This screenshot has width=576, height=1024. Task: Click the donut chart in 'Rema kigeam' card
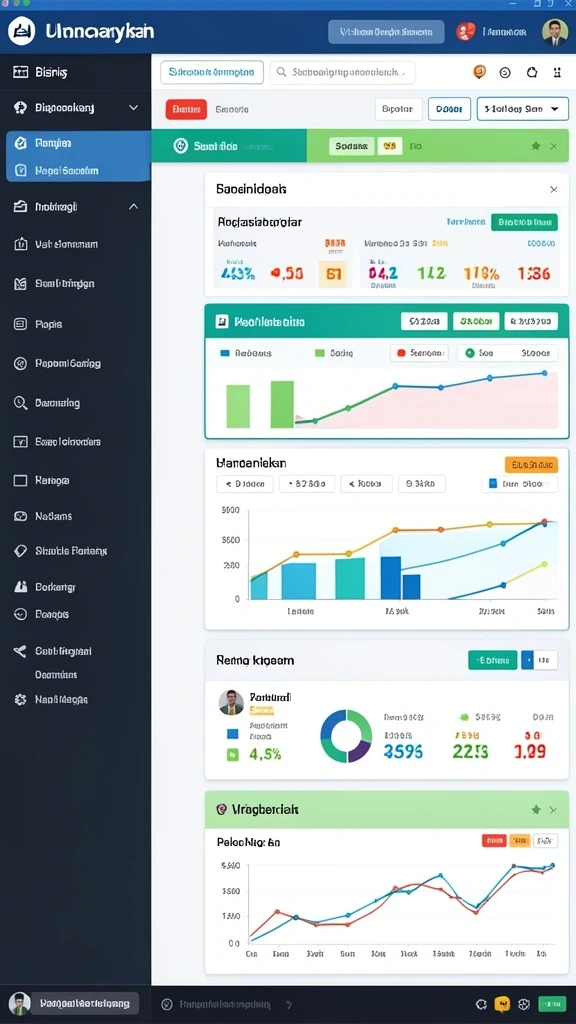coord(346,736)
